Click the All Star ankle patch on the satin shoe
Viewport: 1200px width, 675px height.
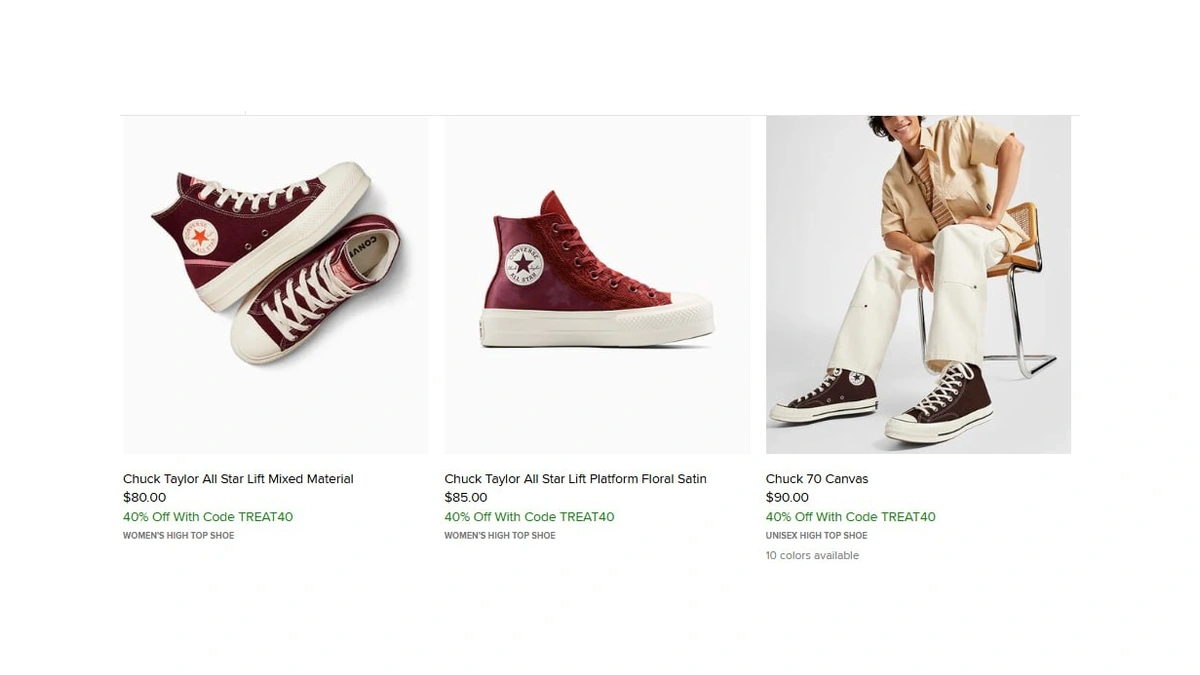[521, 264]
